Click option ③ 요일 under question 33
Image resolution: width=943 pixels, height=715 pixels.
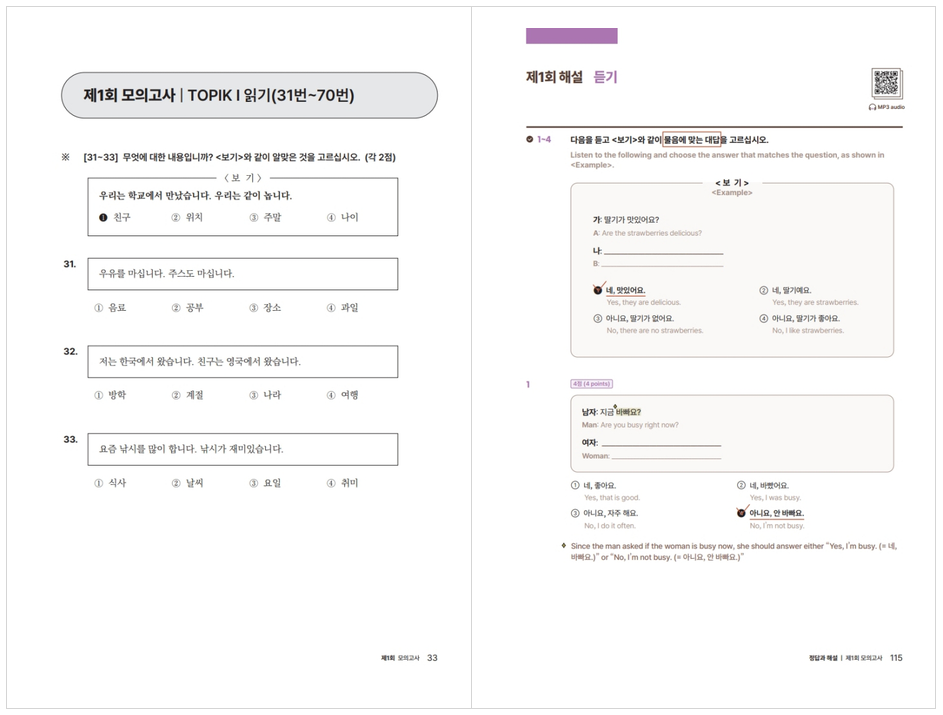click(x=265, y=483)
